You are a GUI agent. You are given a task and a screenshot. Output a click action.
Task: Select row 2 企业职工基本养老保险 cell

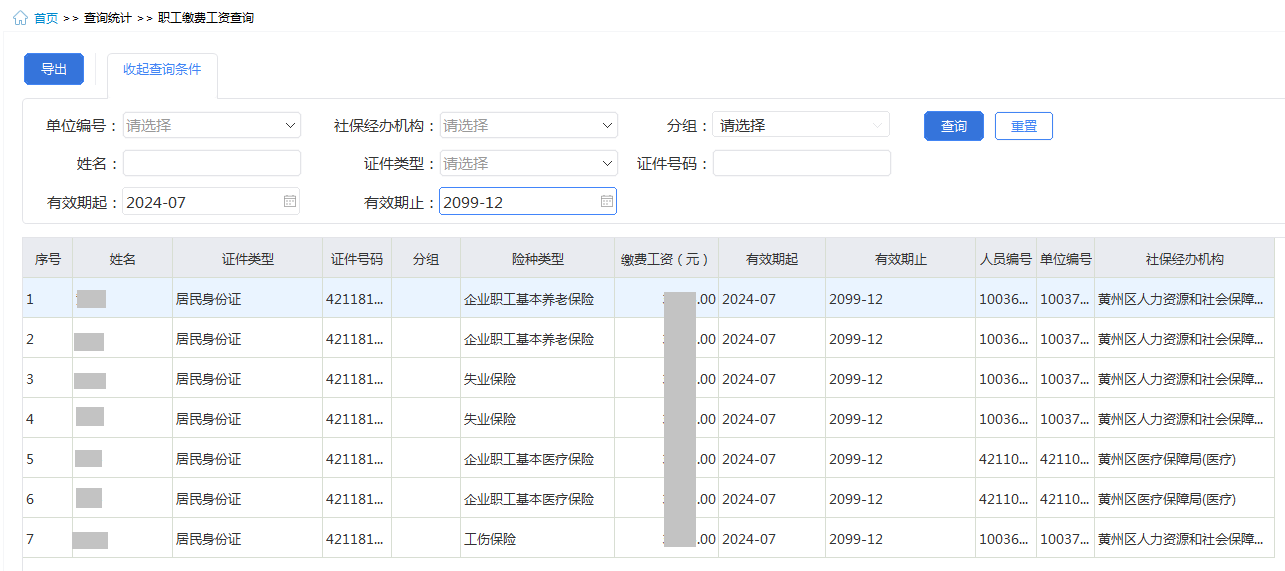(538, 339)
